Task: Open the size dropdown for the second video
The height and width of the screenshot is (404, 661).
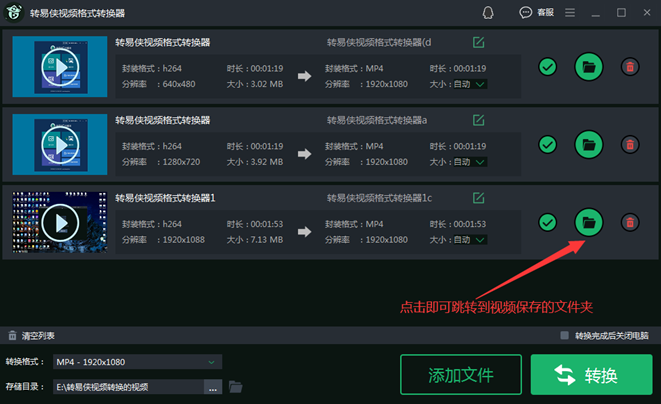Action: coord(481,161)
